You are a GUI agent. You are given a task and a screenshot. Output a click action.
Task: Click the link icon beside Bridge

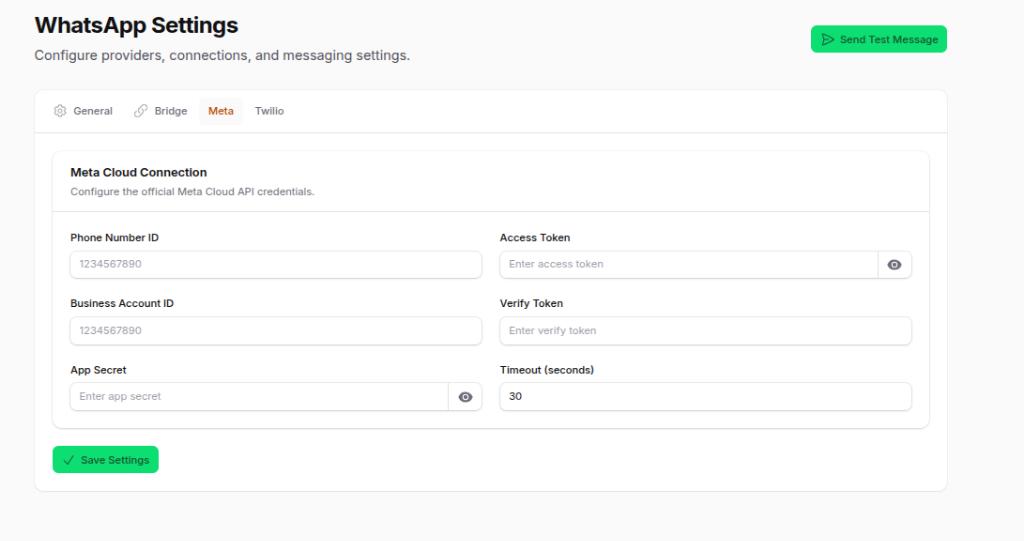click(x=140, y=111)
